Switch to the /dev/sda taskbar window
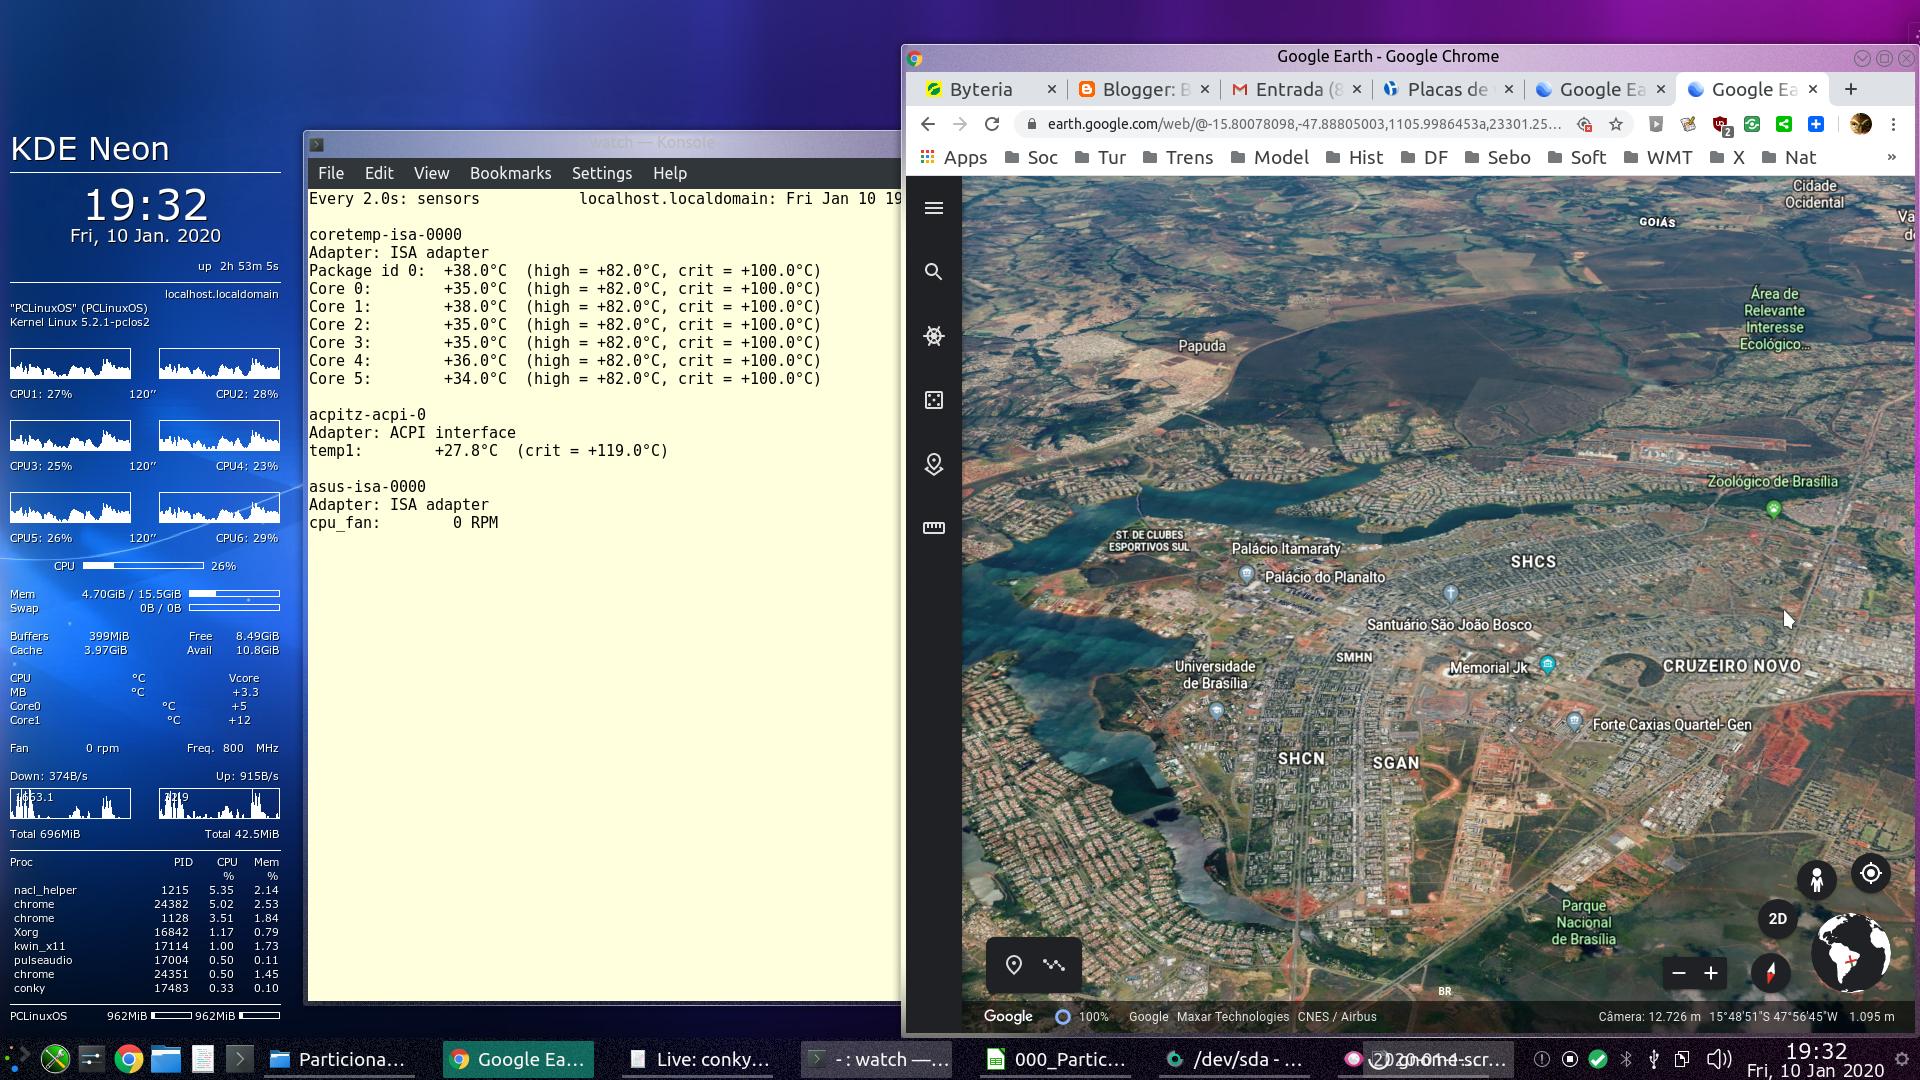The width and height of the screenshot is (1920, 1080). 1237,1059
